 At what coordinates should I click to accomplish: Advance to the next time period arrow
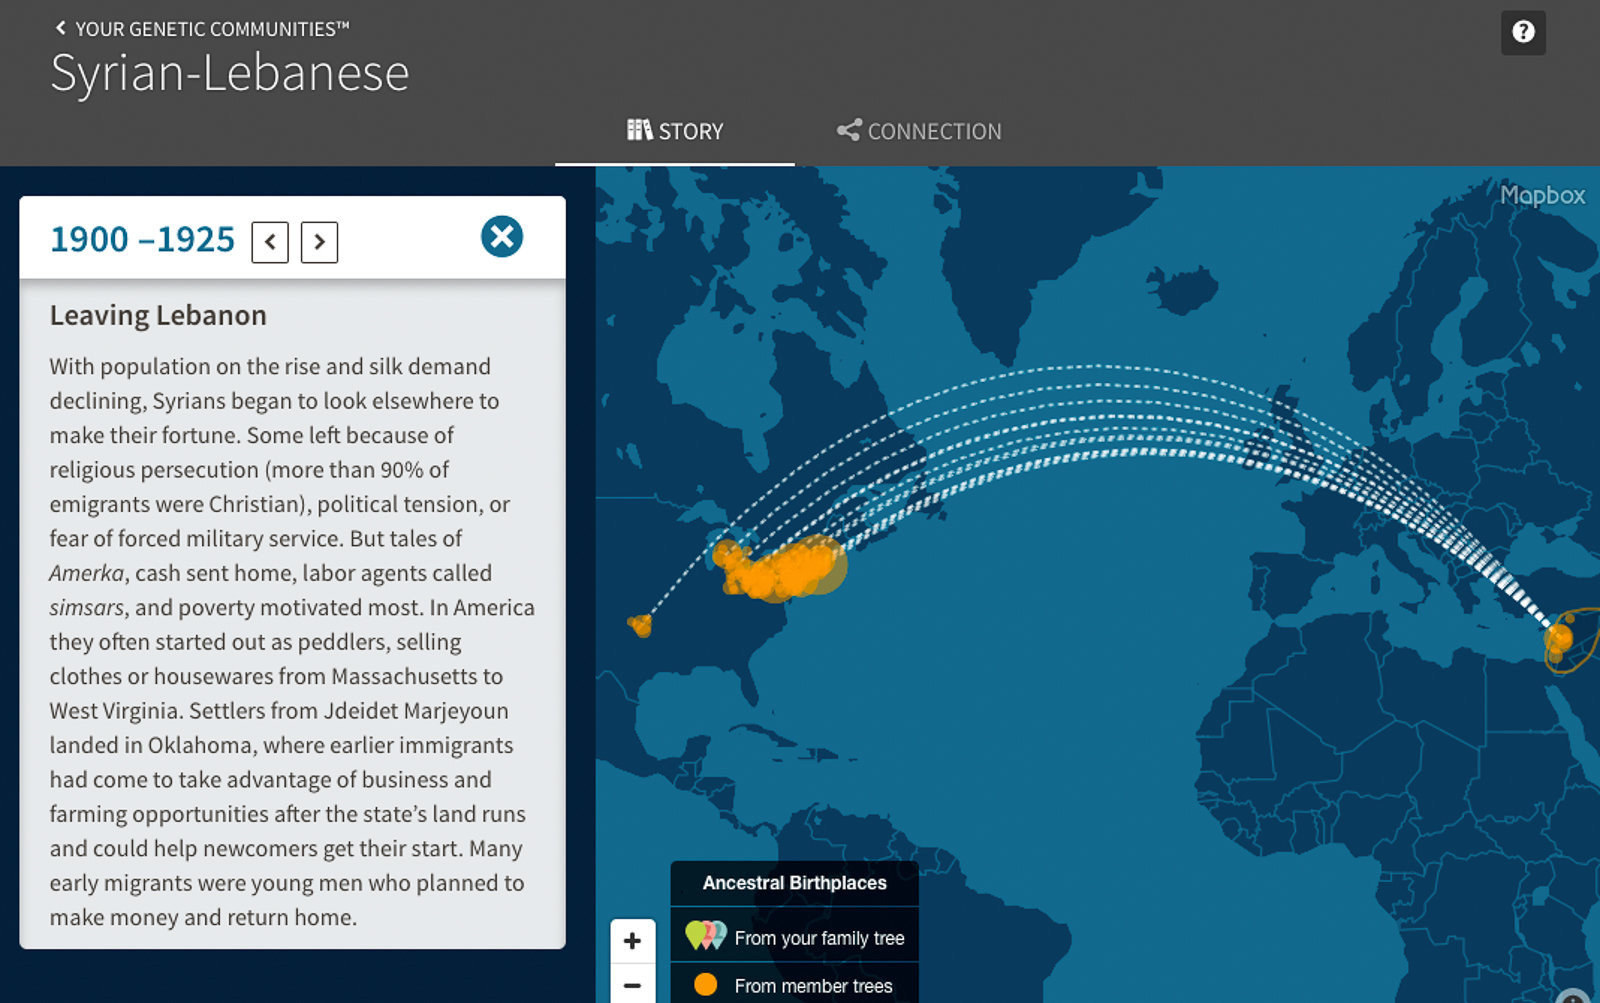[x=319, y=242]
